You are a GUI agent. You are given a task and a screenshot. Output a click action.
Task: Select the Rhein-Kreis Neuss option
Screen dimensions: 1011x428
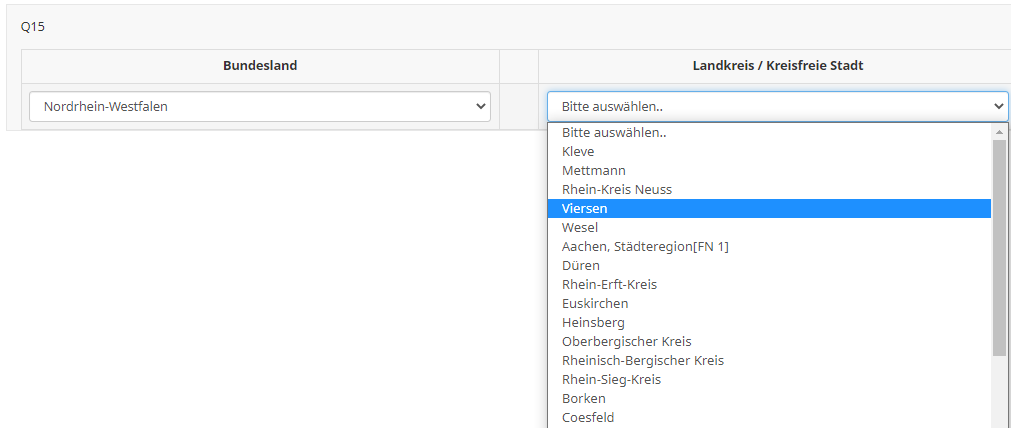(617, 189)
